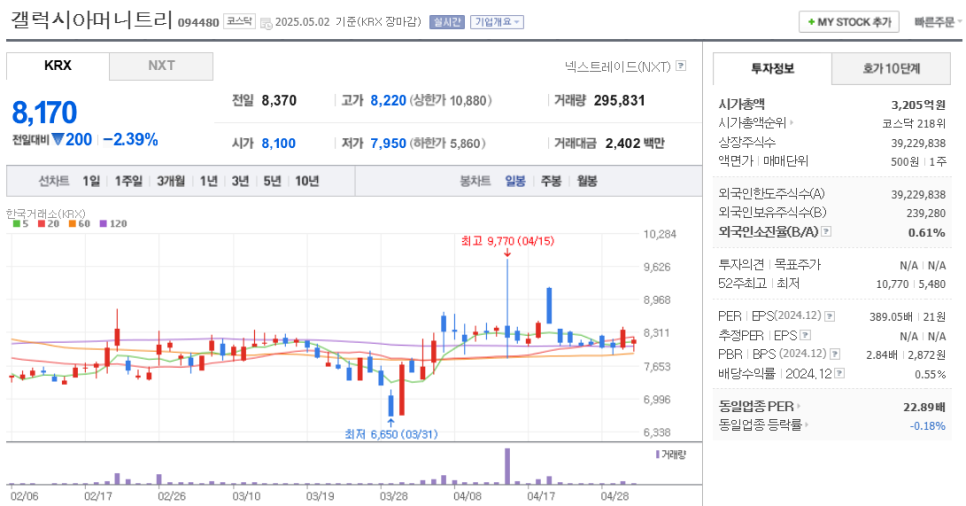Click the tallest volume bar near 04/15
The image size is (966, 506).
tap(507, 467)
